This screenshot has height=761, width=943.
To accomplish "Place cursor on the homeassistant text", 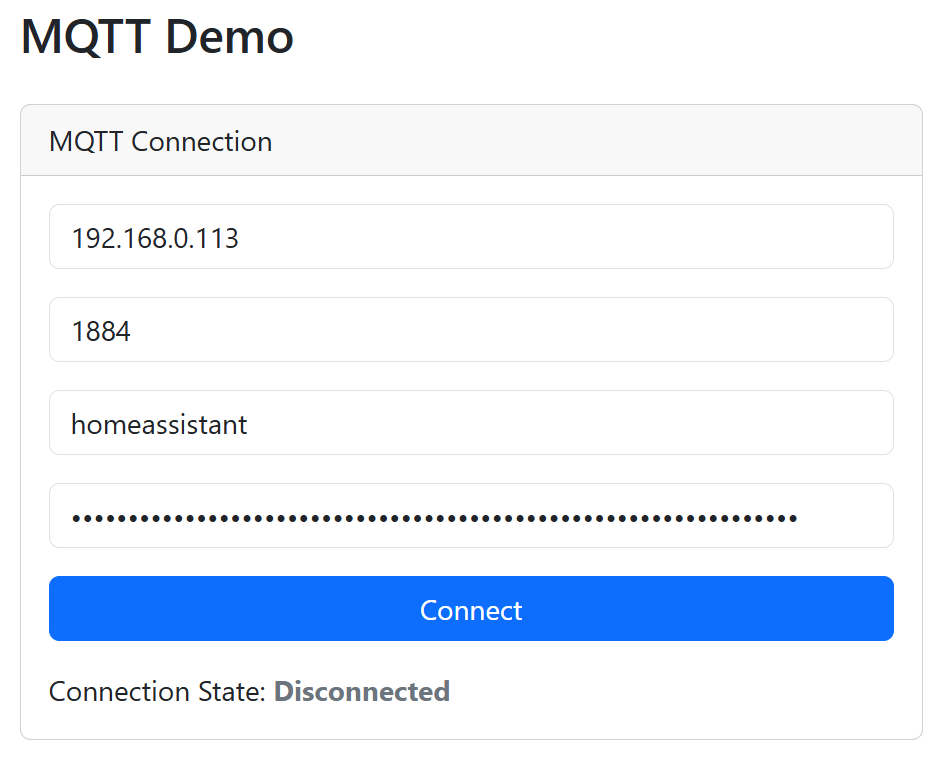I will [159, 424].
